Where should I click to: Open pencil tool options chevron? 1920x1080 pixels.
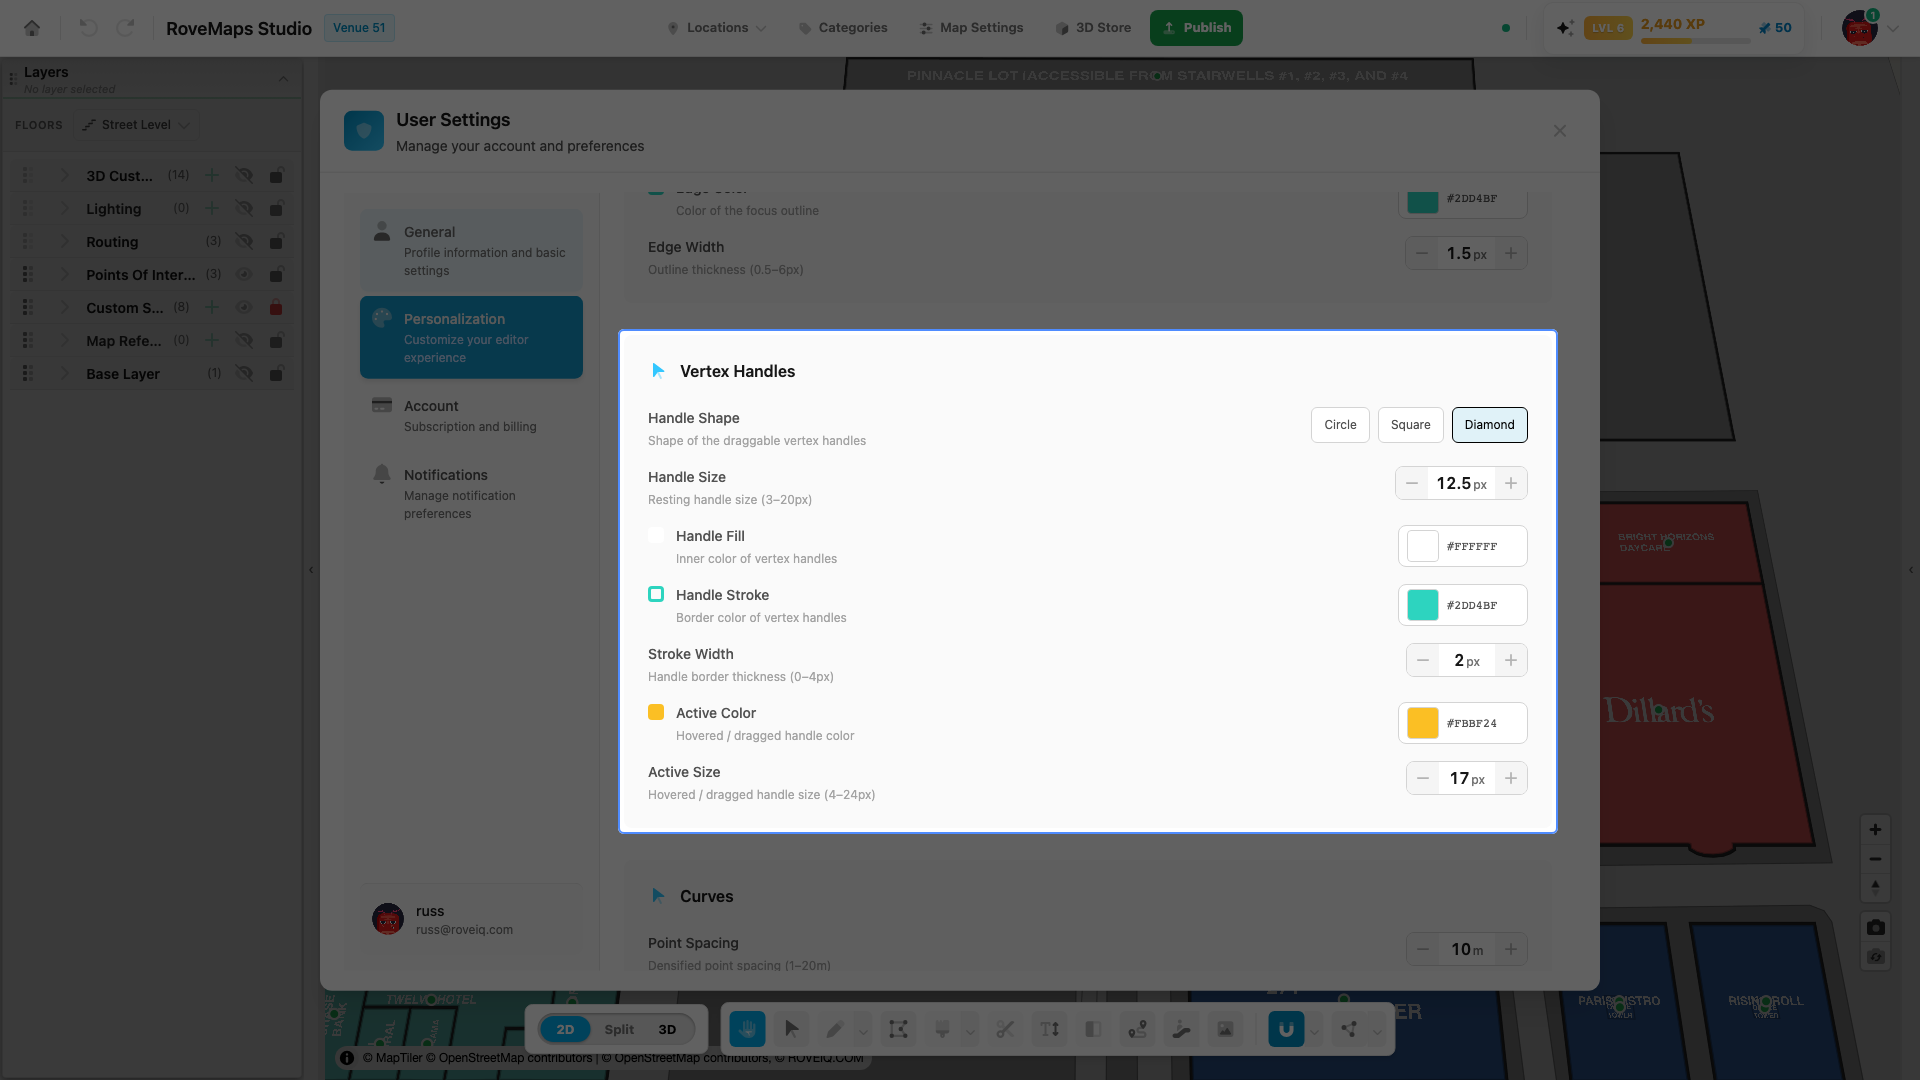863,1030
